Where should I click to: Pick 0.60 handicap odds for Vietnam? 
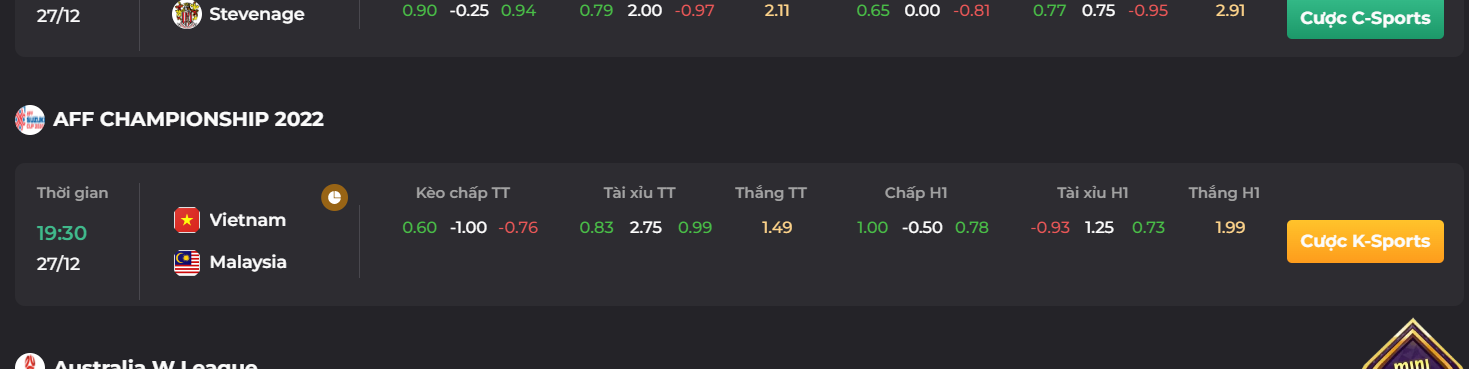(x=420, y=227)
